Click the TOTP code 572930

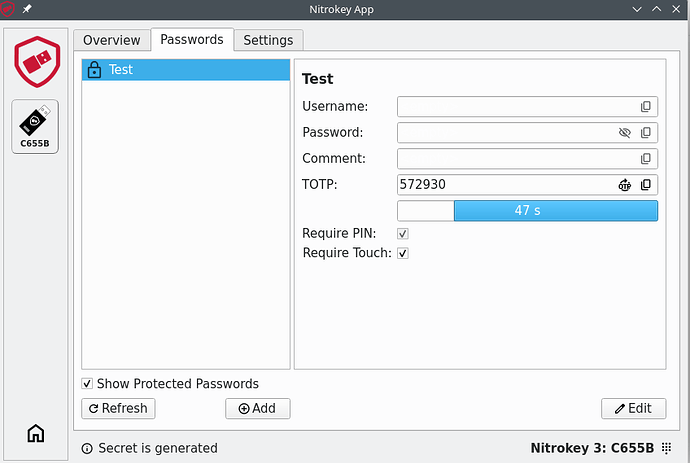pyautogui.click(x=422, y=184)
